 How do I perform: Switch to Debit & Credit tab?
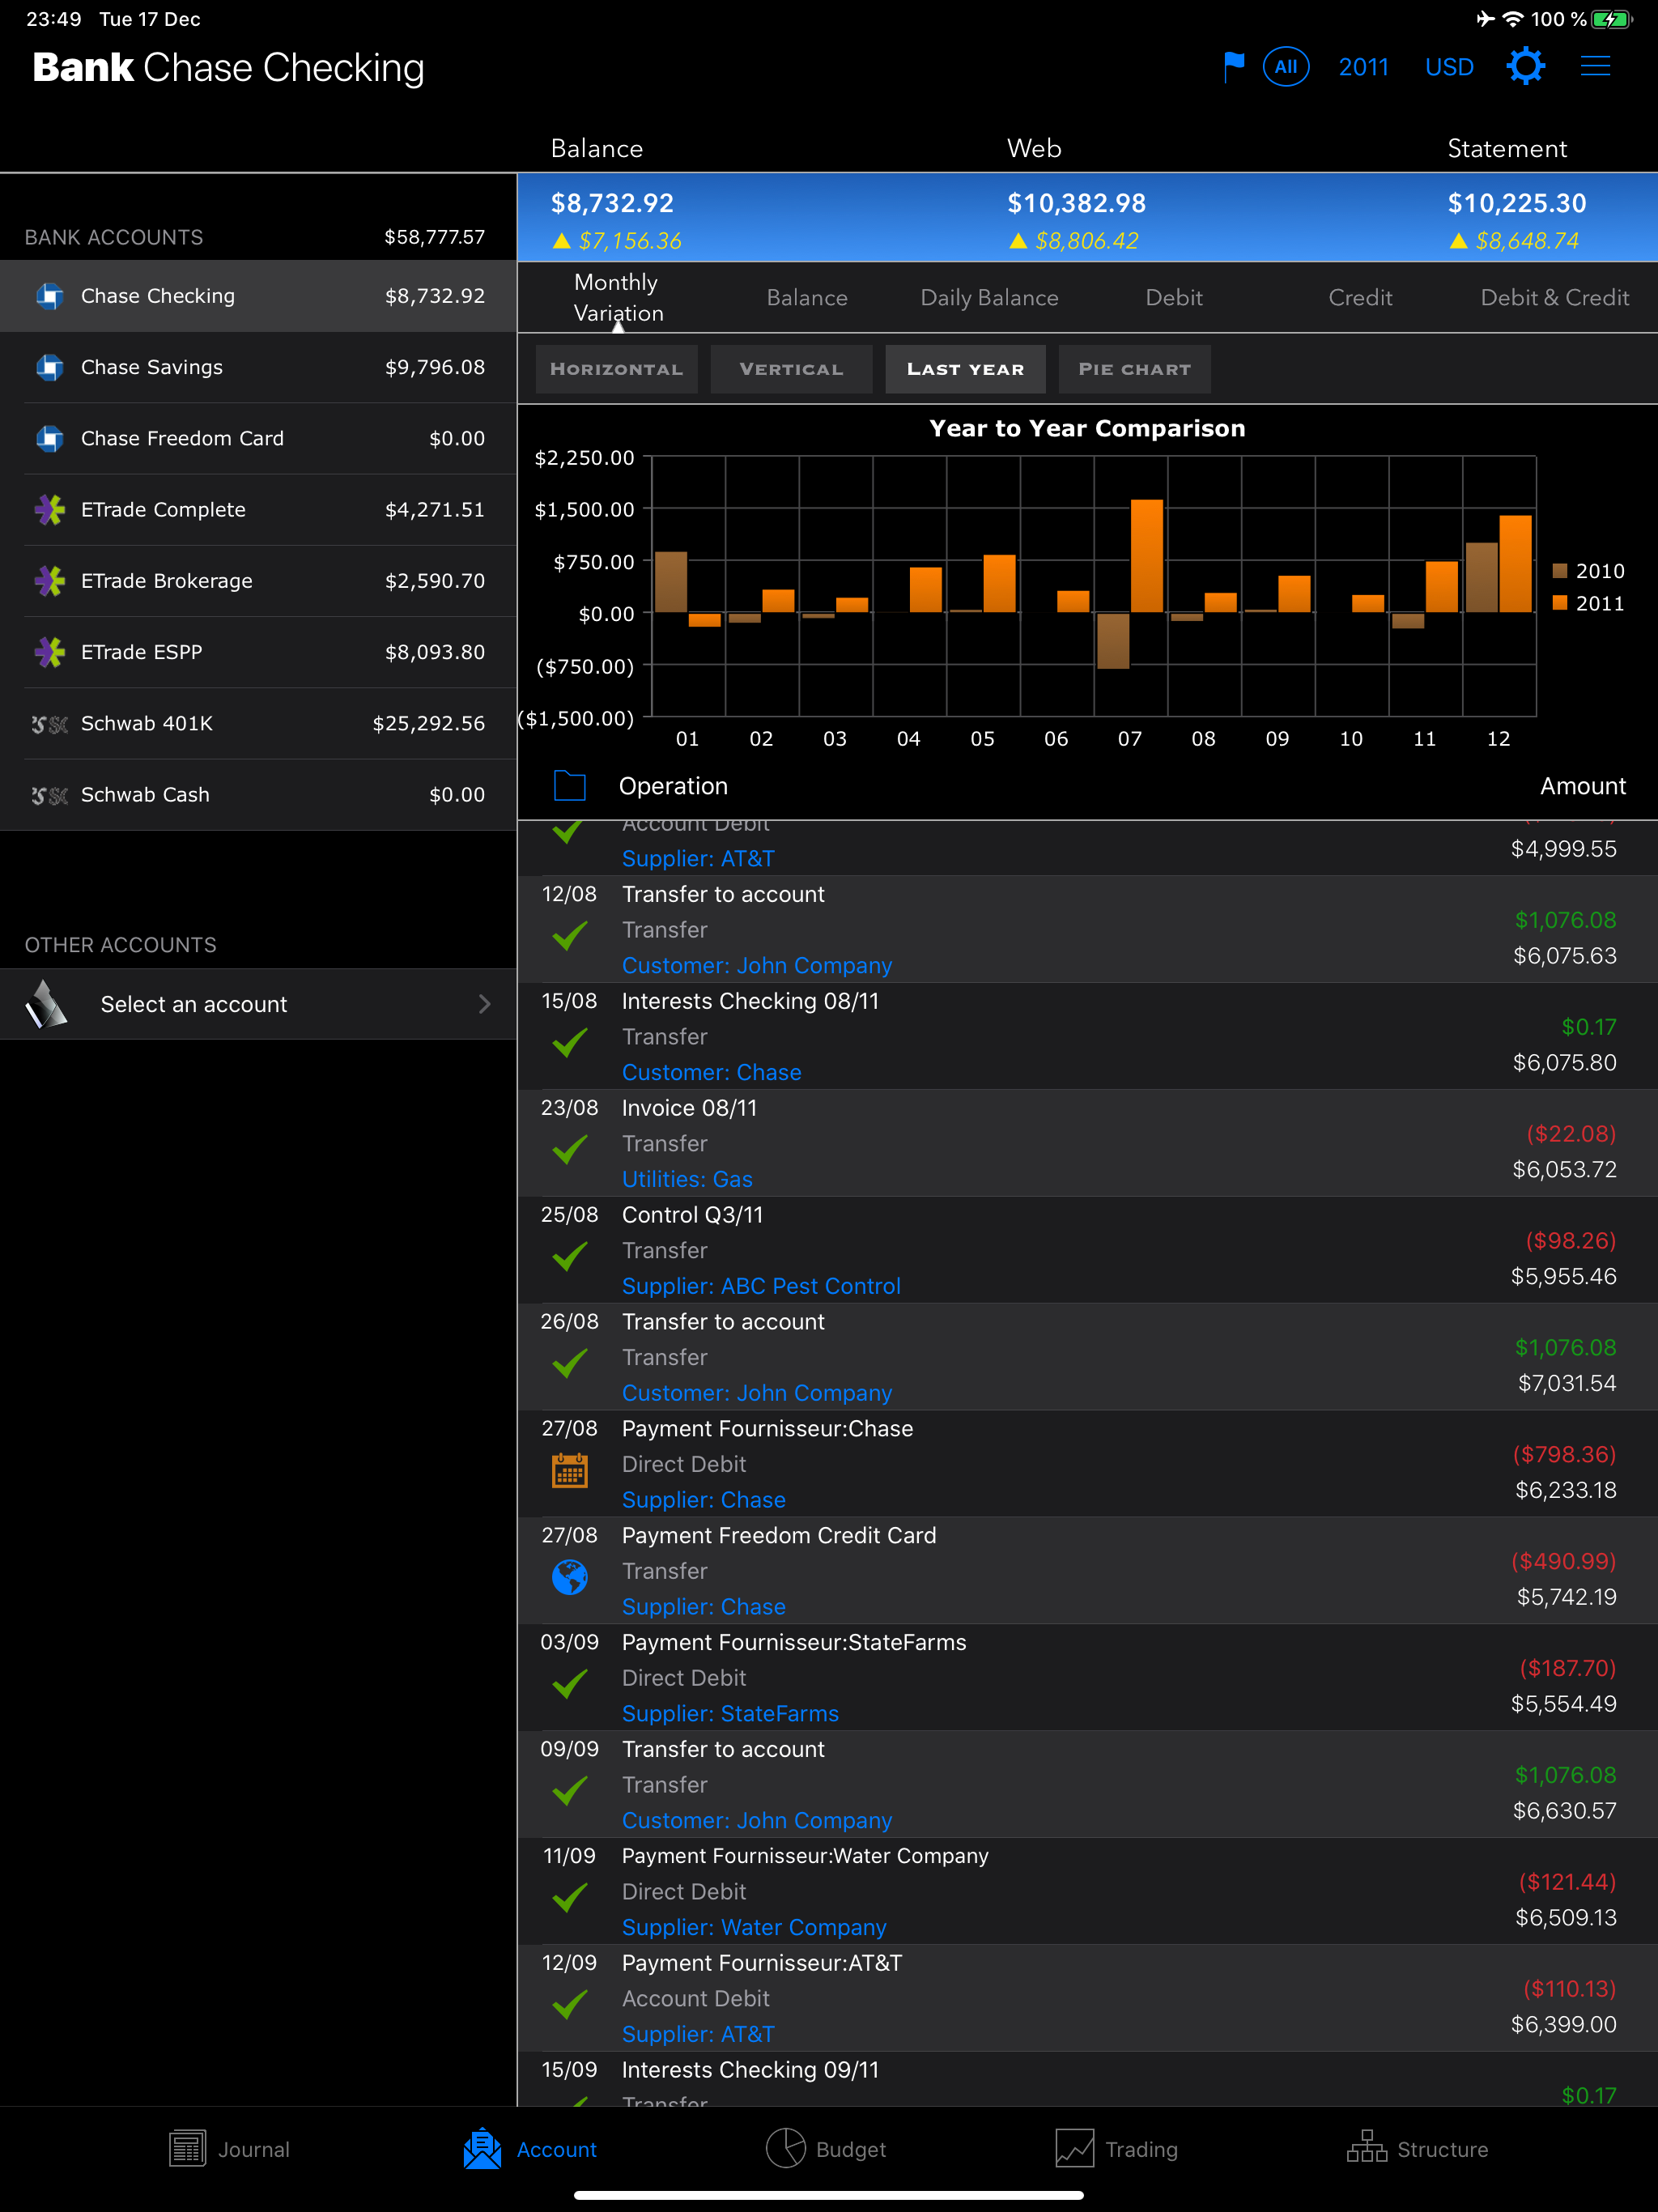[x=1554, y=298]
